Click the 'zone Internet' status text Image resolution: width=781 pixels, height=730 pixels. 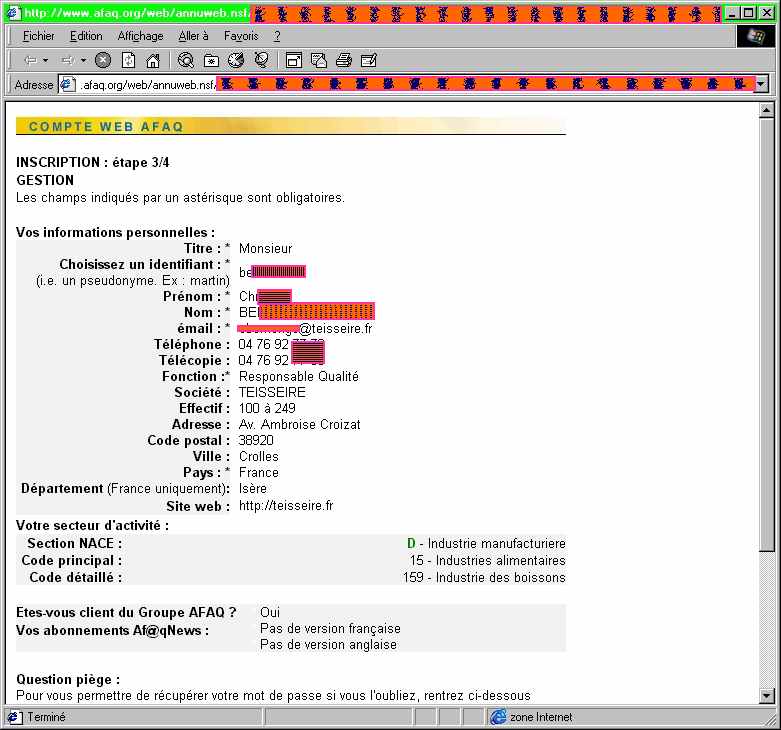click(541, 717)
